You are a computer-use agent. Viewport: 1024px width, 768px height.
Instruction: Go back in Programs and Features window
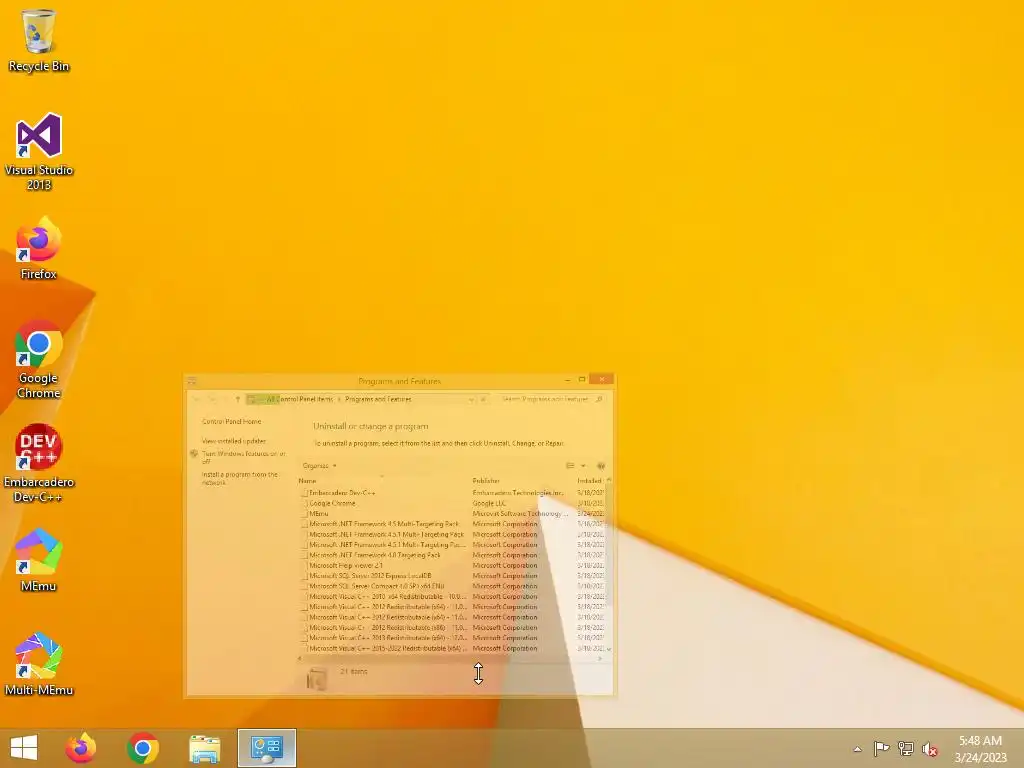(198, 399)
